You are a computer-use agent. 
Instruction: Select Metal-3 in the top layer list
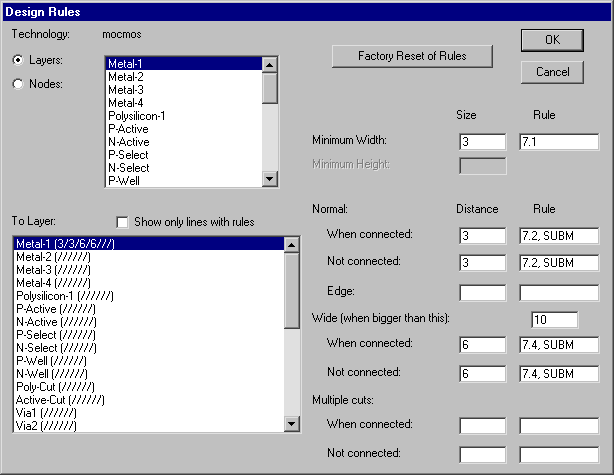[126, 90]
